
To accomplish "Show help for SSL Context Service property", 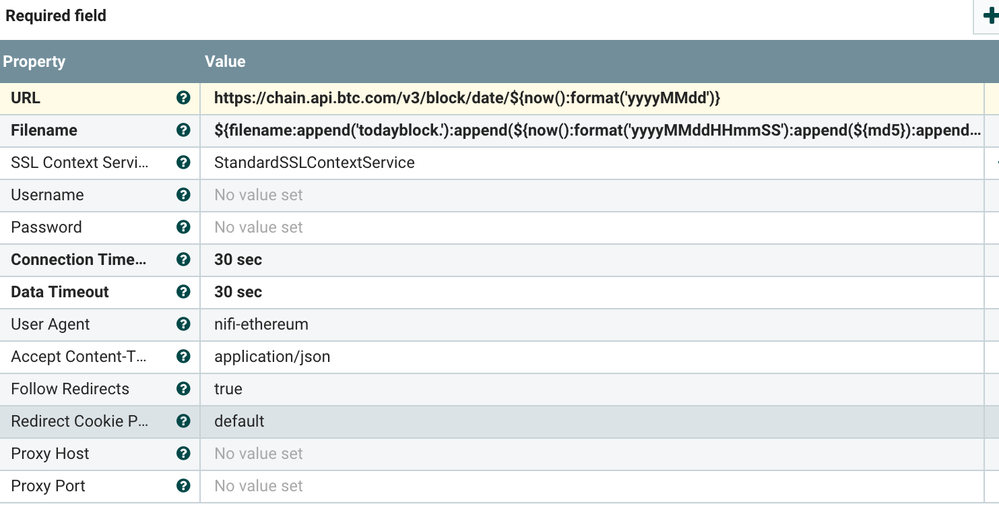I will [x=183, y=162].
